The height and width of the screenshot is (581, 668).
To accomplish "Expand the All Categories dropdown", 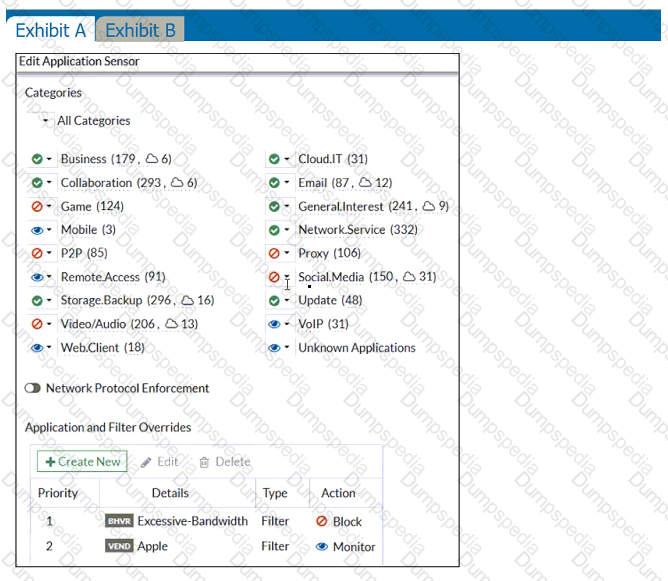I will [x=45, y=121].
